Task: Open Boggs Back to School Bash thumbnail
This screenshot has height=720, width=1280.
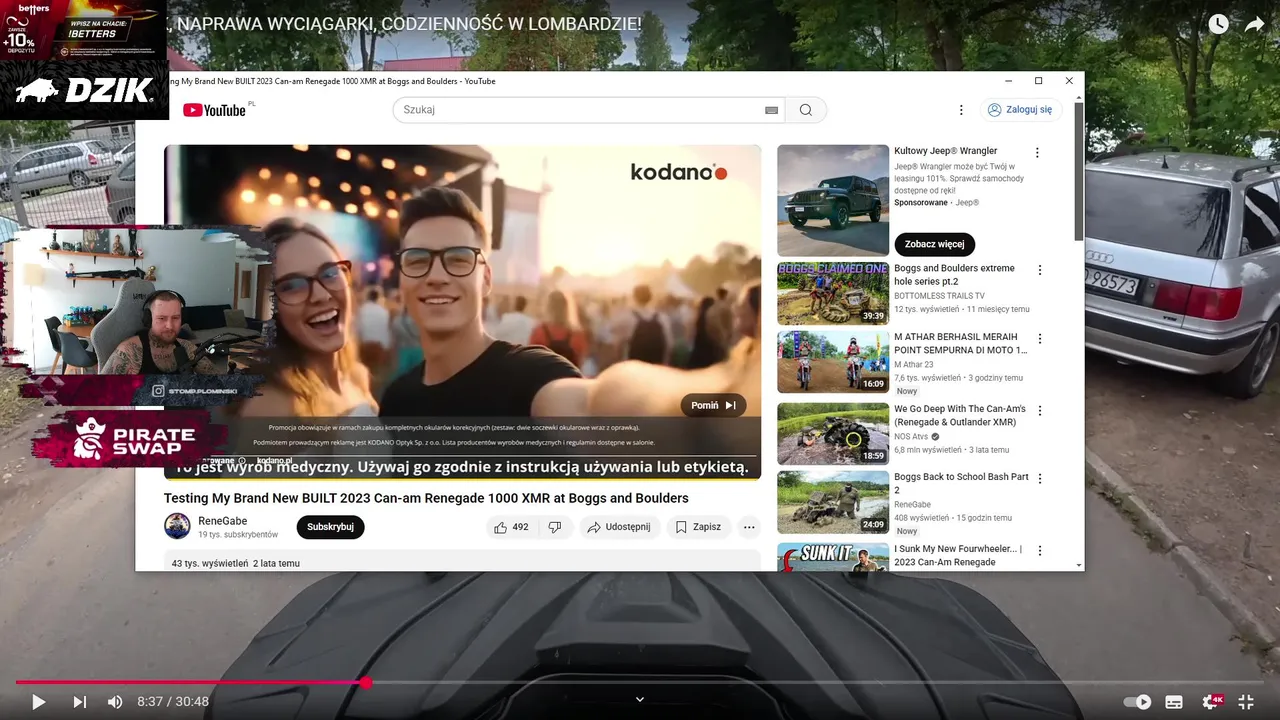Action: [x=833, y=502]
